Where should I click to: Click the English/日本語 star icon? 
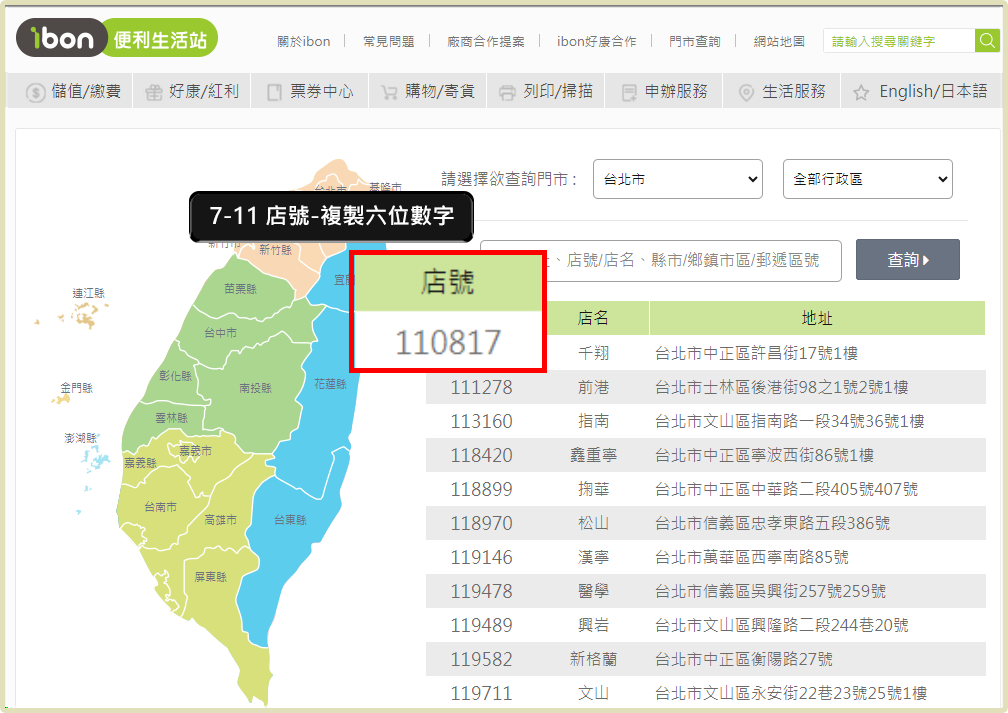(861, 93)
